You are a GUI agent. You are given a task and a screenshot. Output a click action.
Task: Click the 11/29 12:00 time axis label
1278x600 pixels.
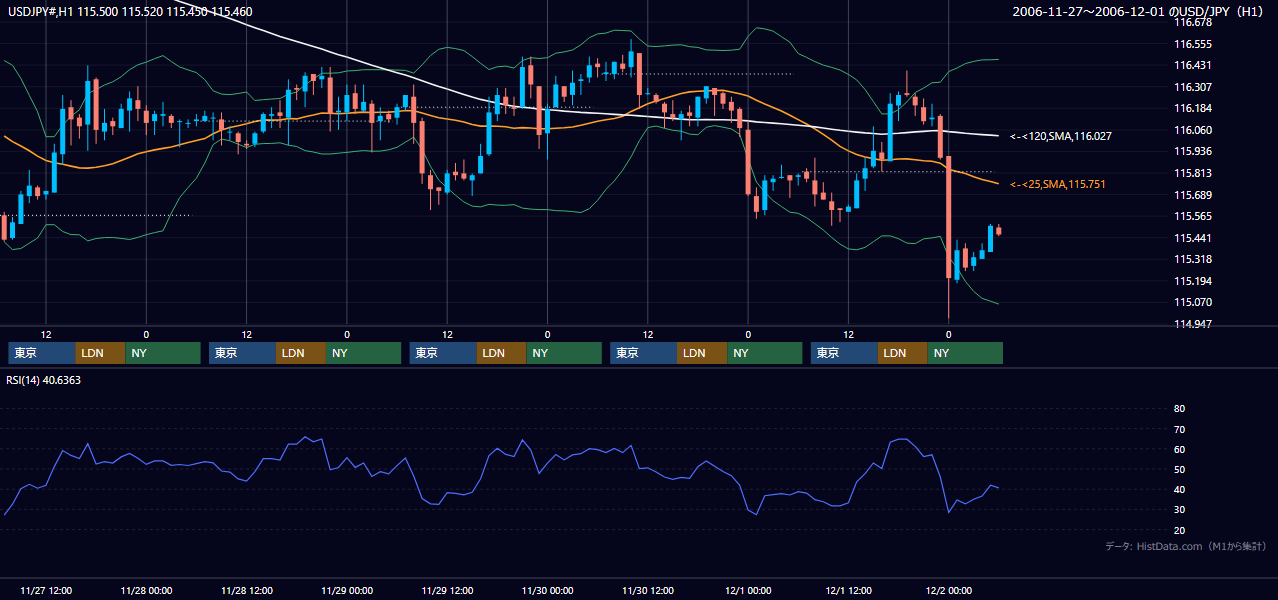pyautogui.click(x=447, y=590)
